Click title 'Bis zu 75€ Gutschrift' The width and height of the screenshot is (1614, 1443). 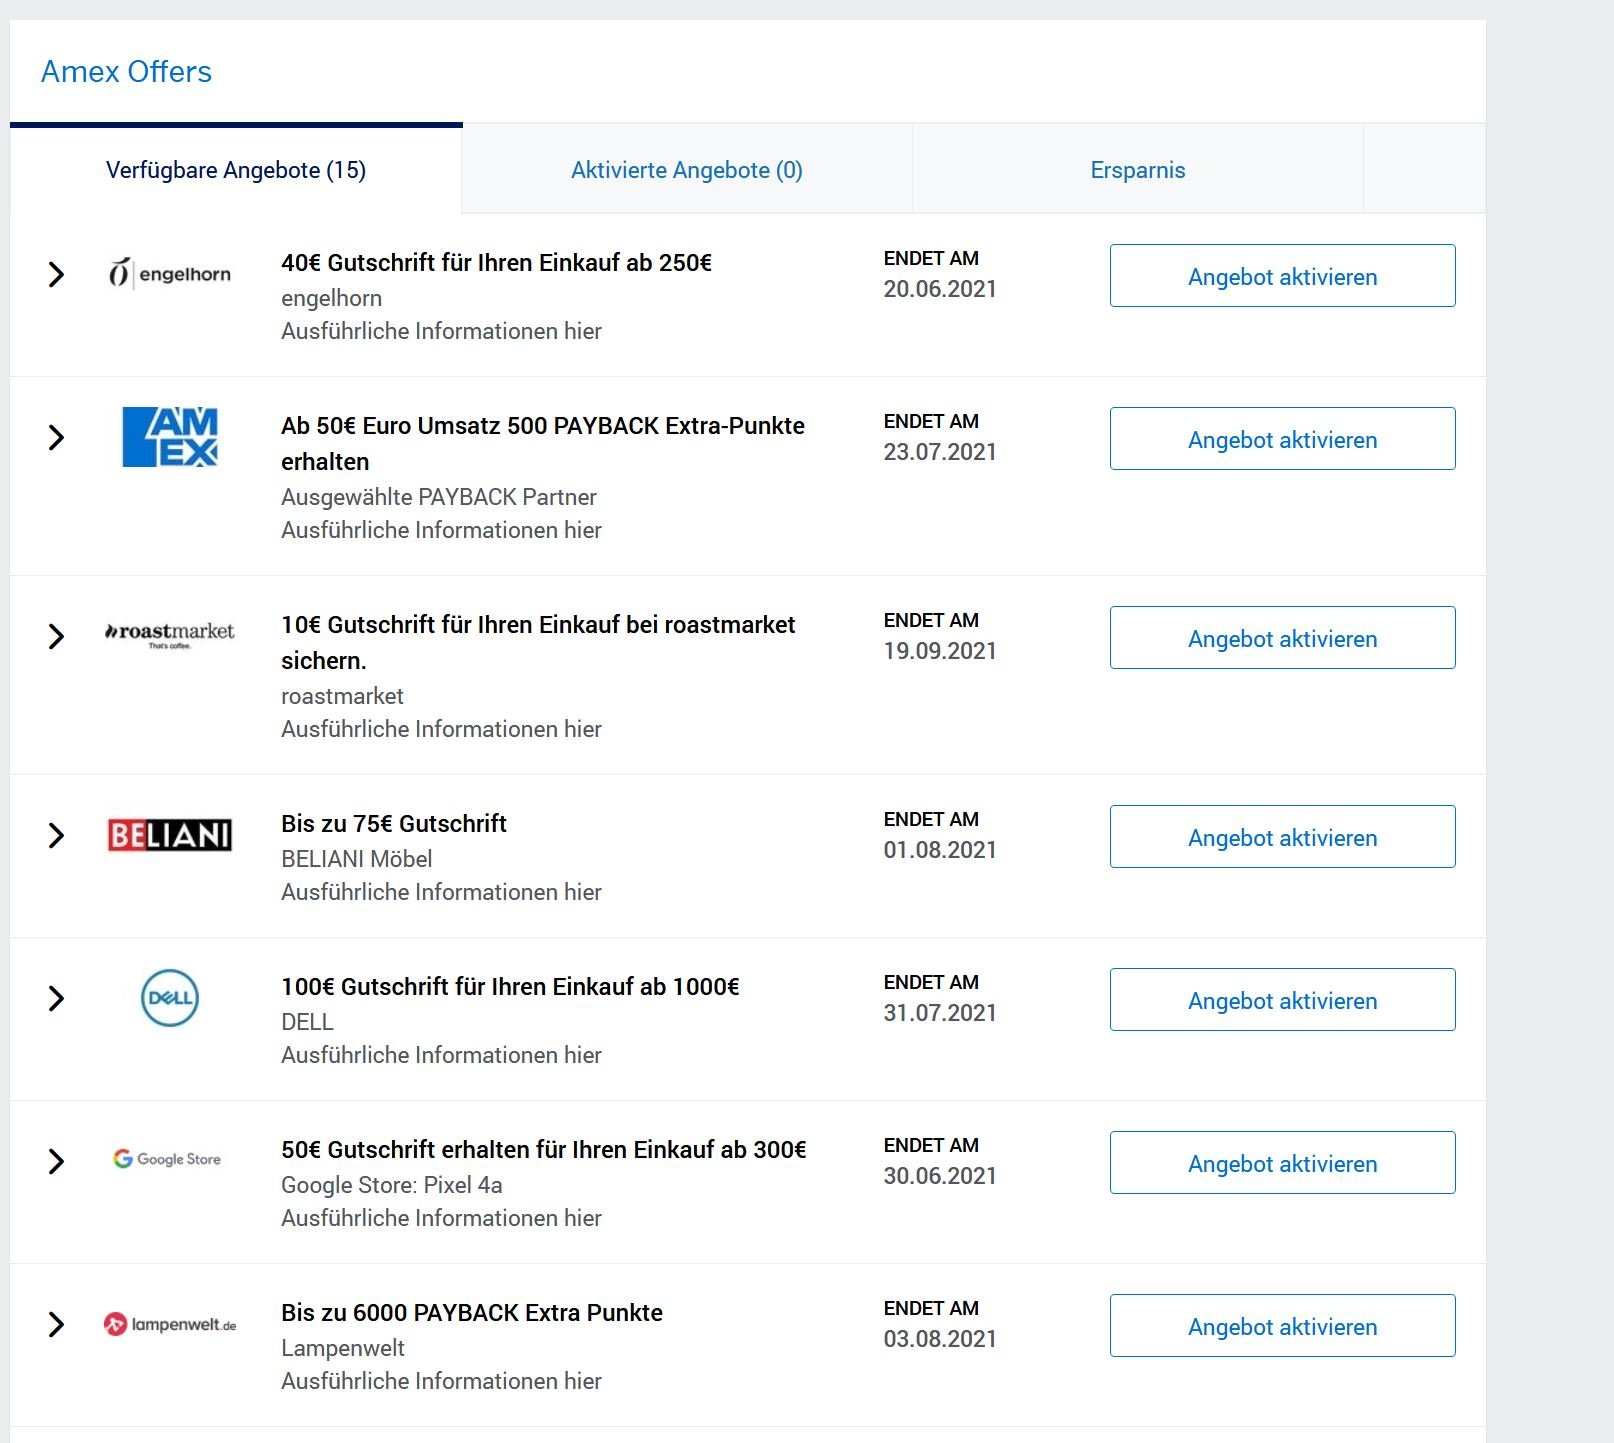tap(394, 824)
